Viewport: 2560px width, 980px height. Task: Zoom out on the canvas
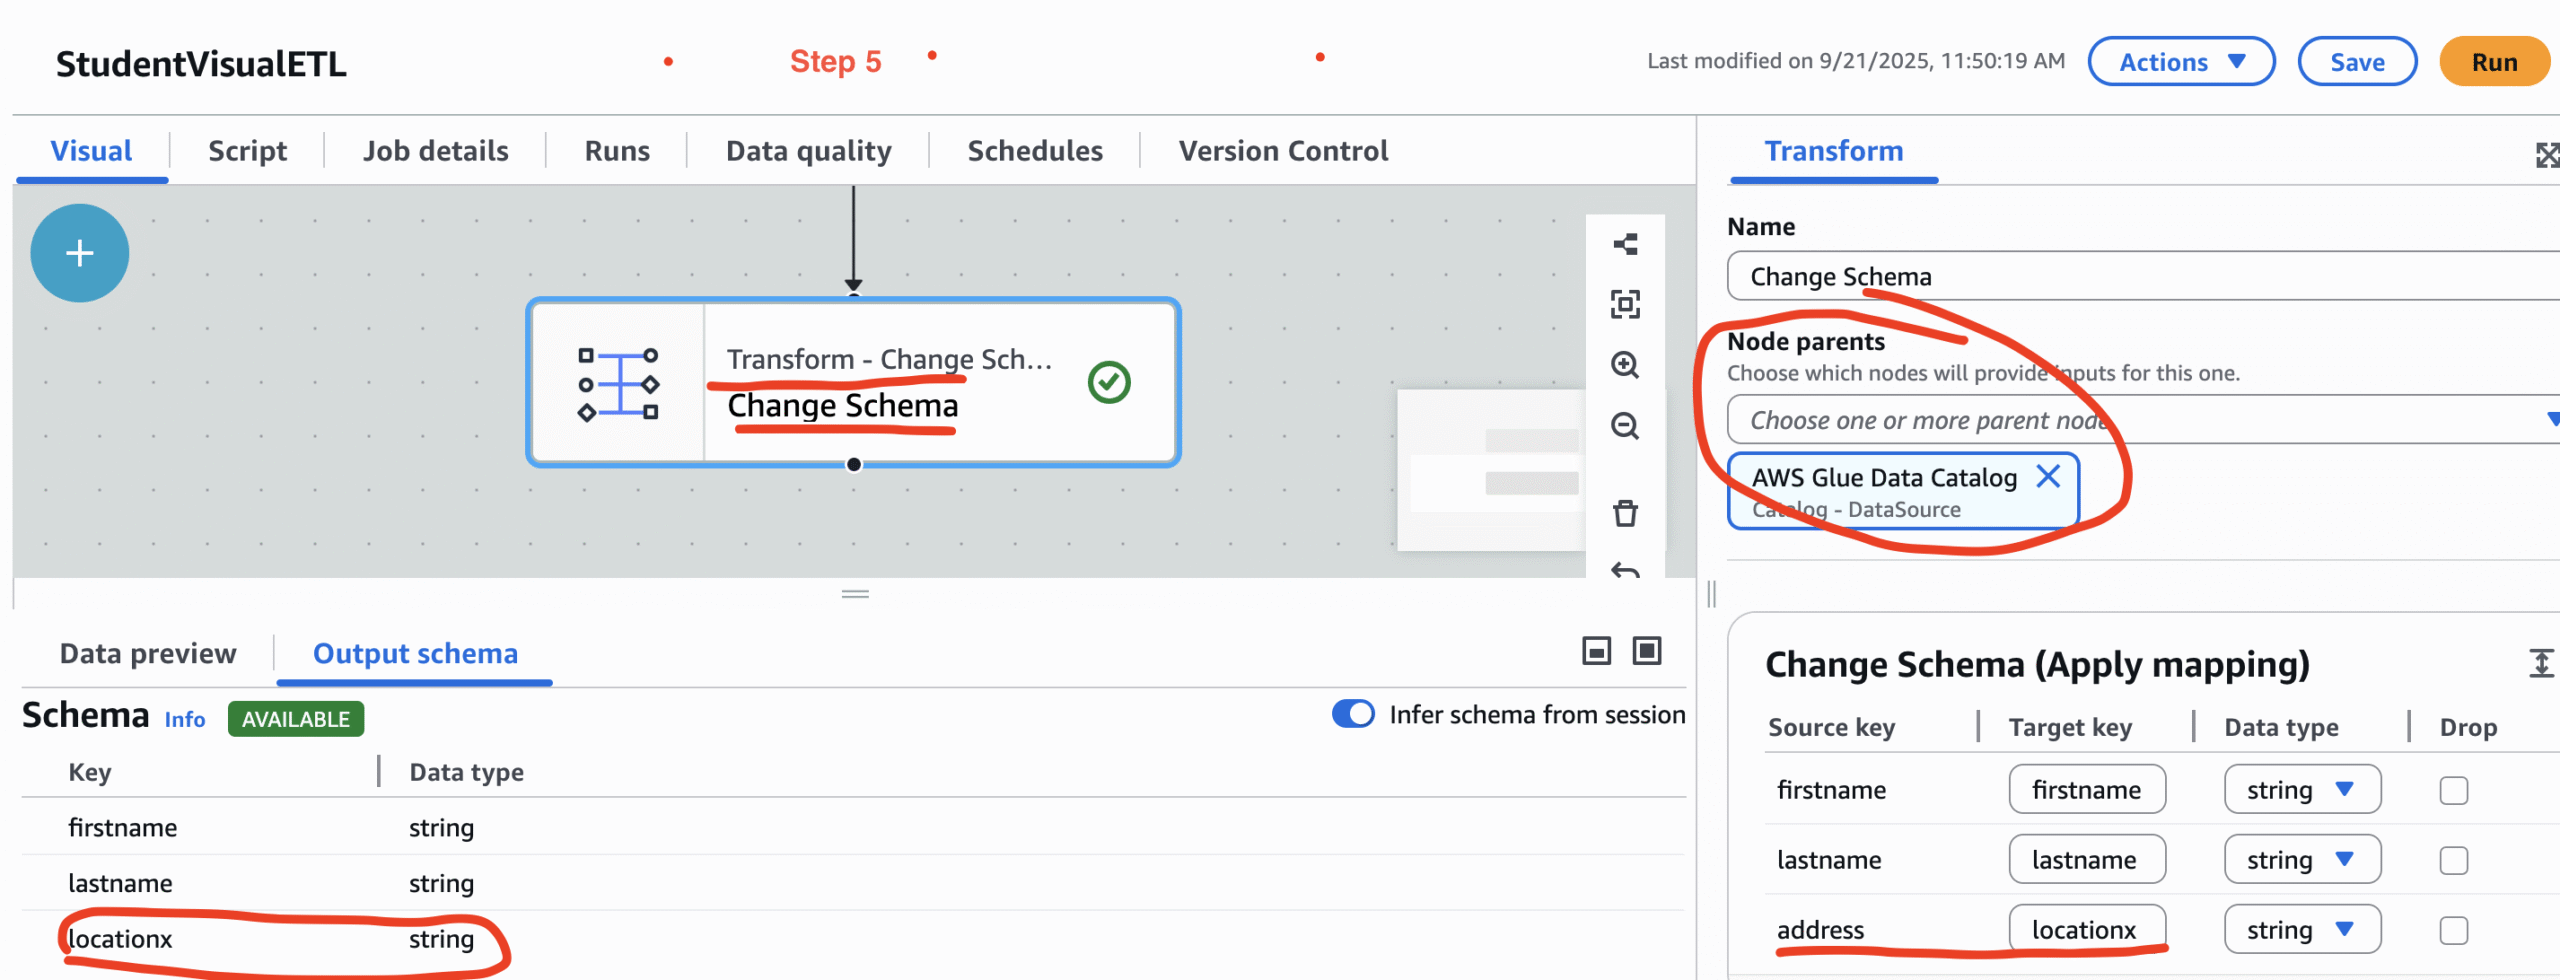point(1625,426)
